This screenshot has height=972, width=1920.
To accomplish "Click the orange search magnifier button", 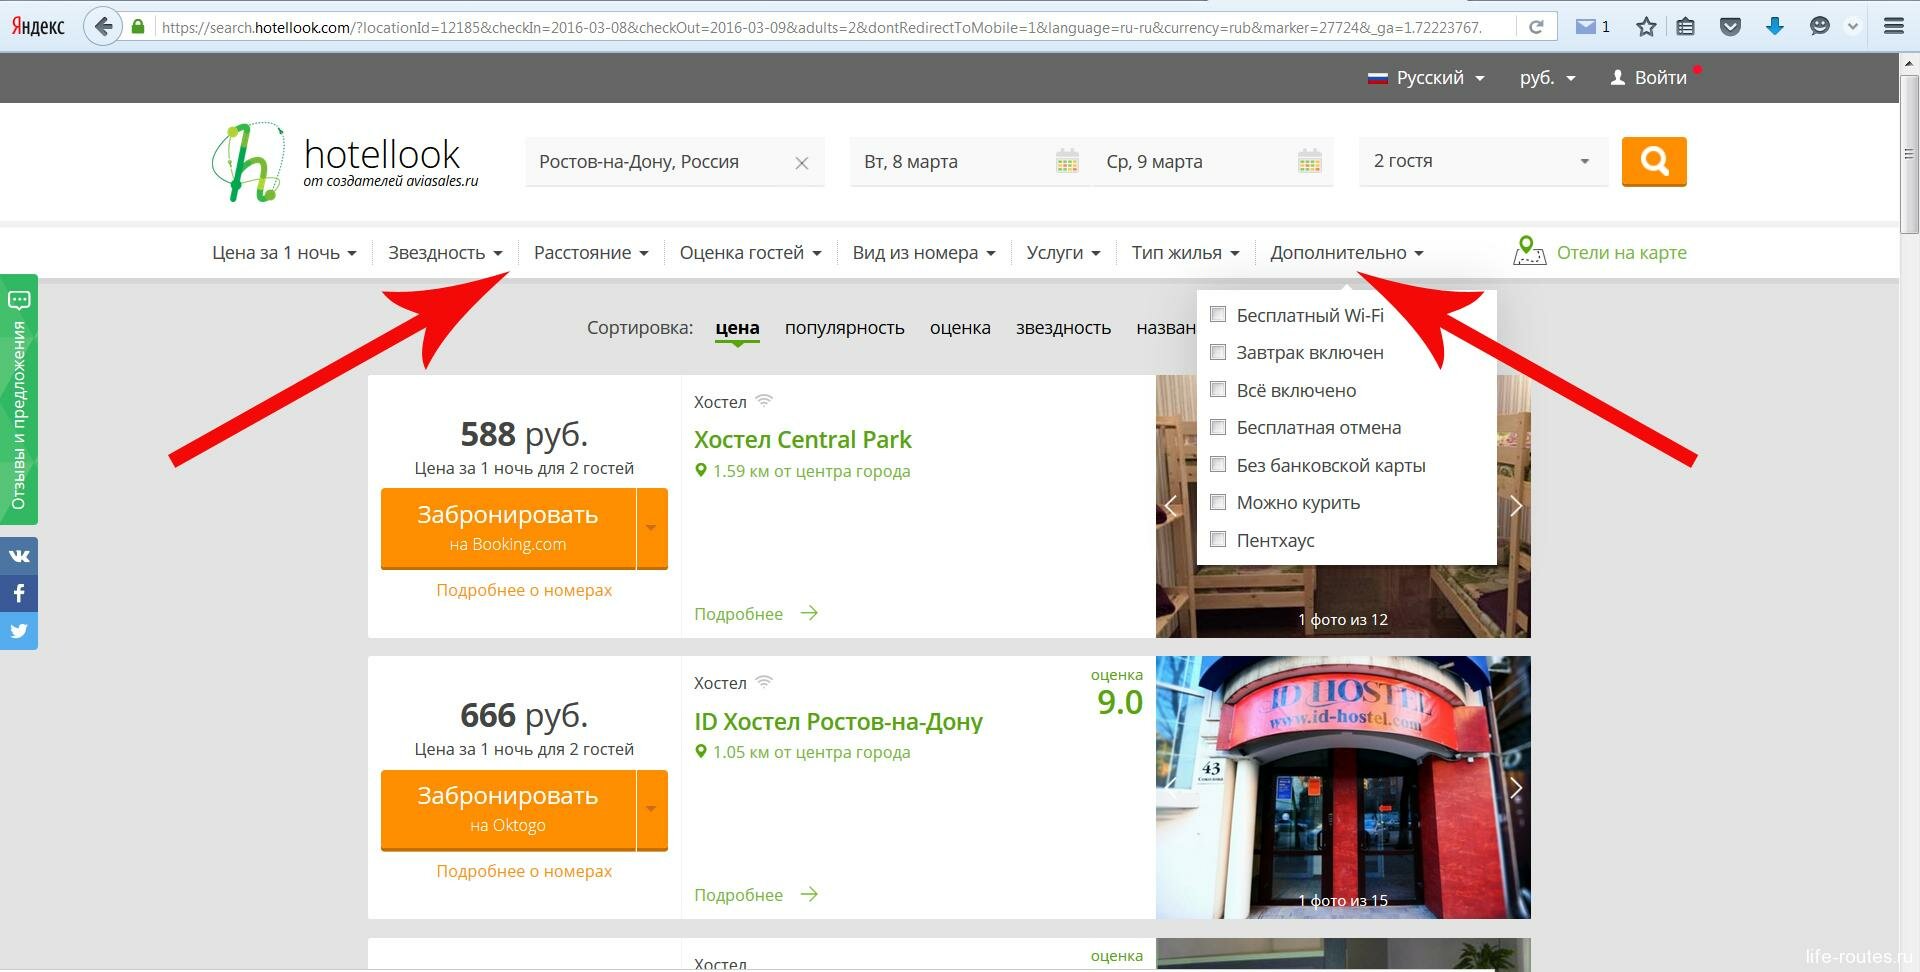I will click(x=1653, y=161).
